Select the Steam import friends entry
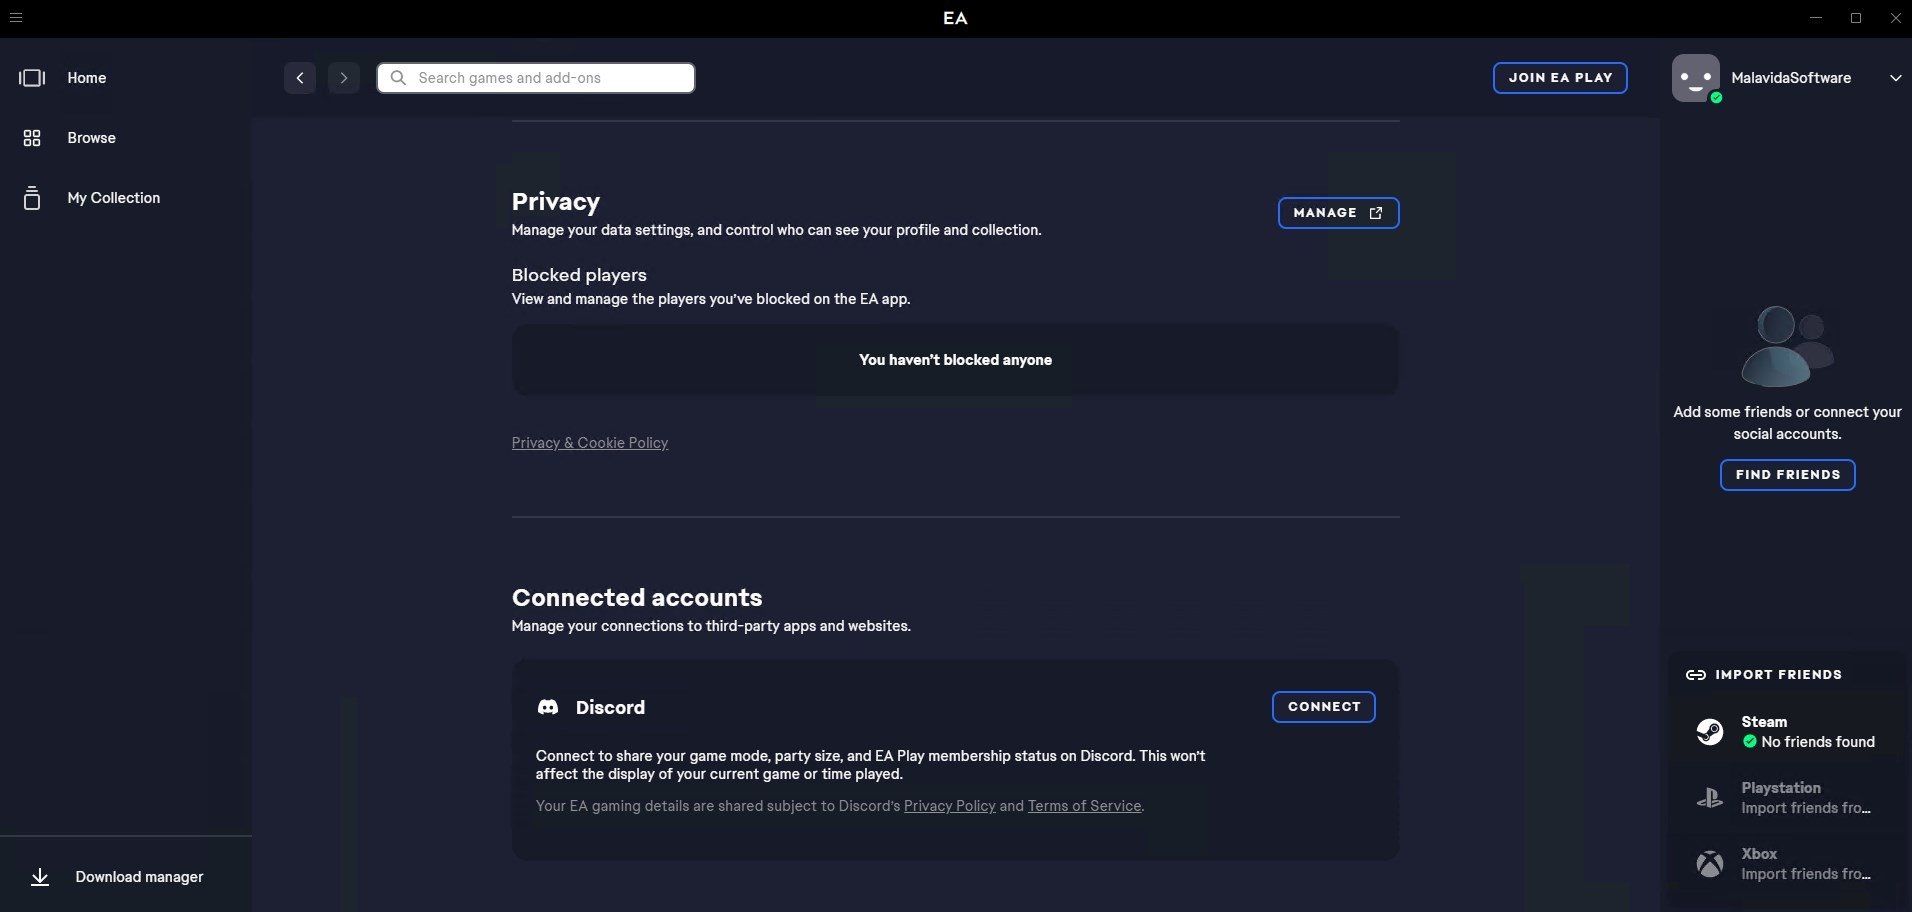The width and height of the screenshot is (1912, 912). point(1788,732)
